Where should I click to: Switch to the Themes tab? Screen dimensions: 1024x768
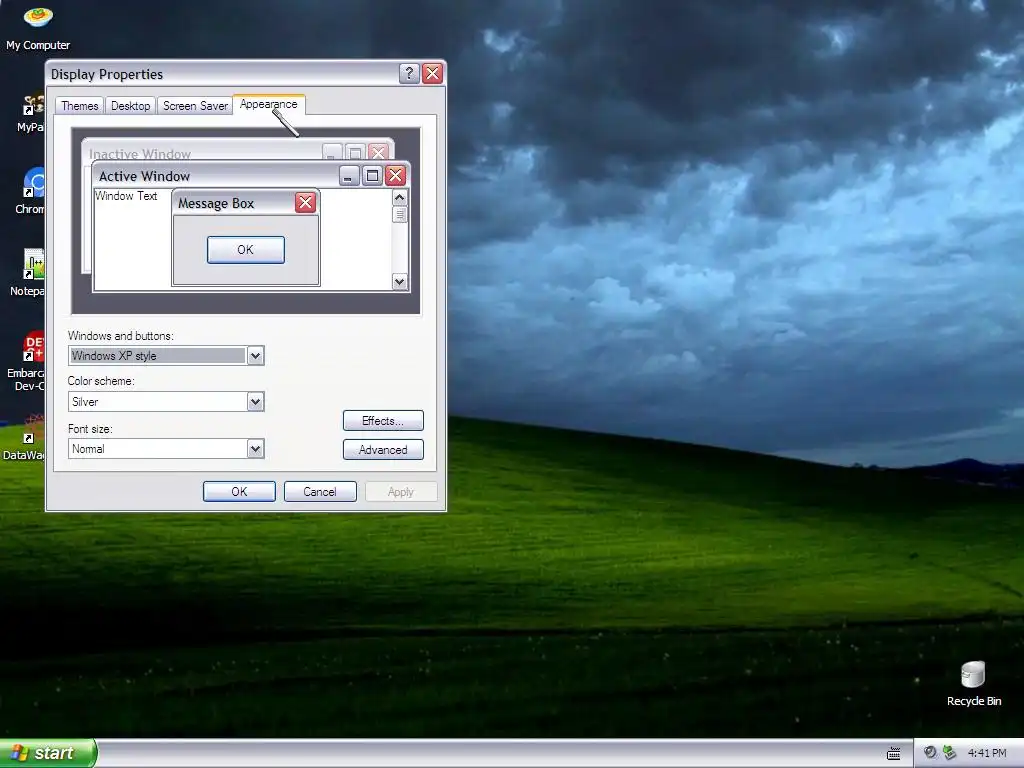click(x=80, y=106)
